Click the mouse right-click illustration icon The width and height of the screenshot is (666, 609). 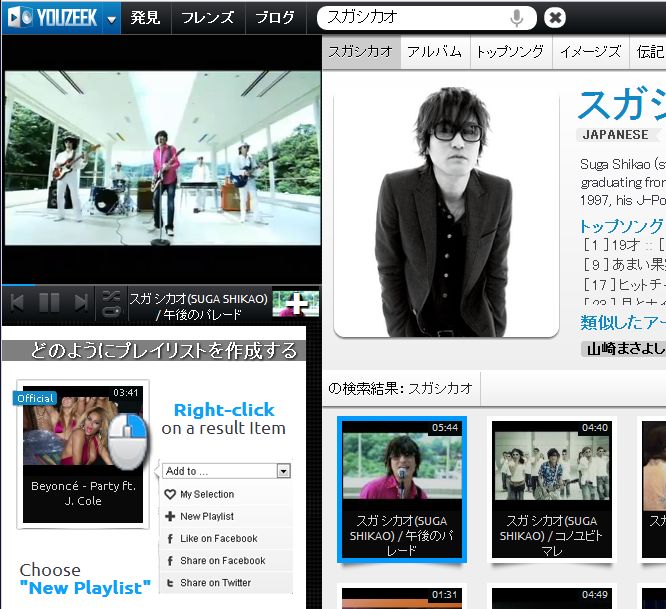pyautogui.click(x=127, y=442)
